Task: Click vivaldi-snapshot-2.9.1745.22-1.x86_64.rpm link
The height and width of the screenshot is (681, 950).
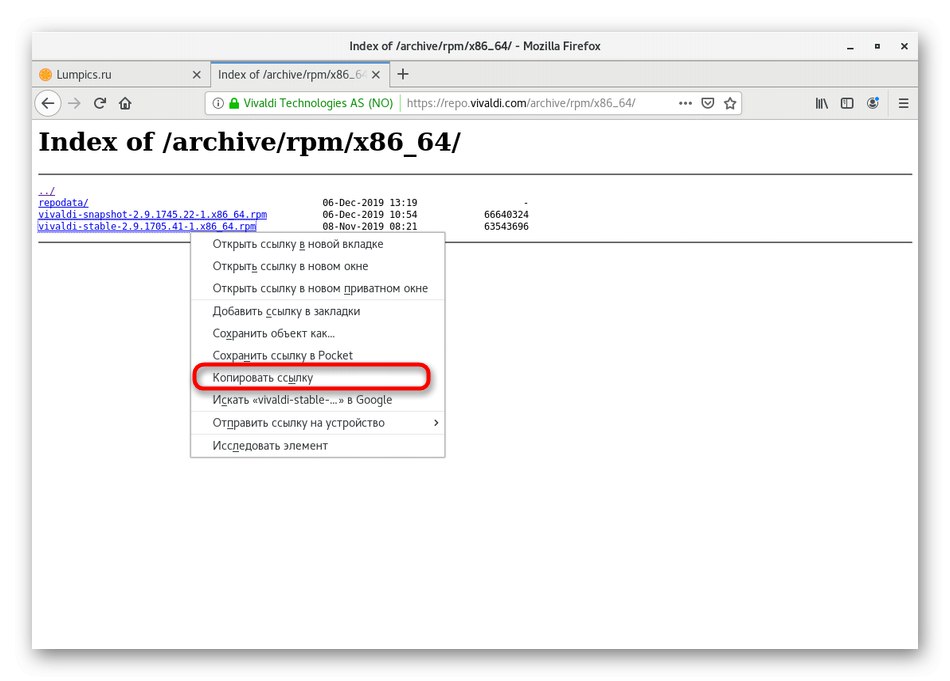Action: pos(153,214)
